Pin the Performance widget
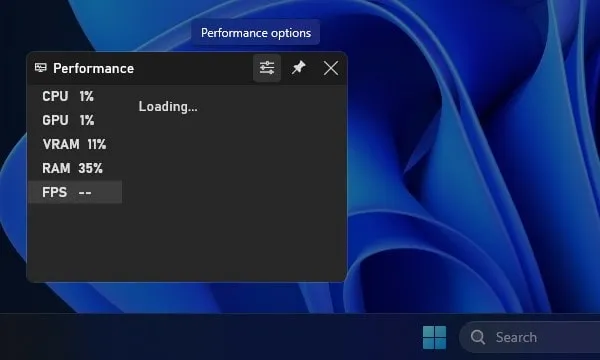 click(x=298, y=68)
